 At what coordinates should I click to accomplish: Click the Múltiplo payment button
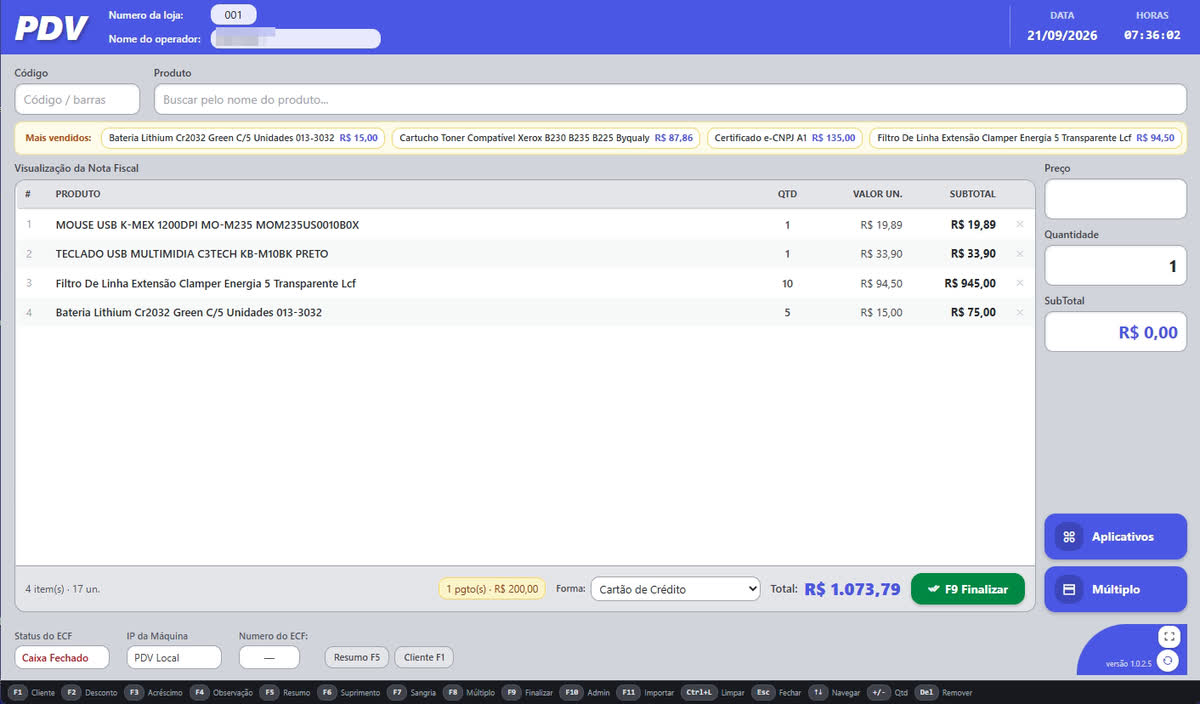1115,590
